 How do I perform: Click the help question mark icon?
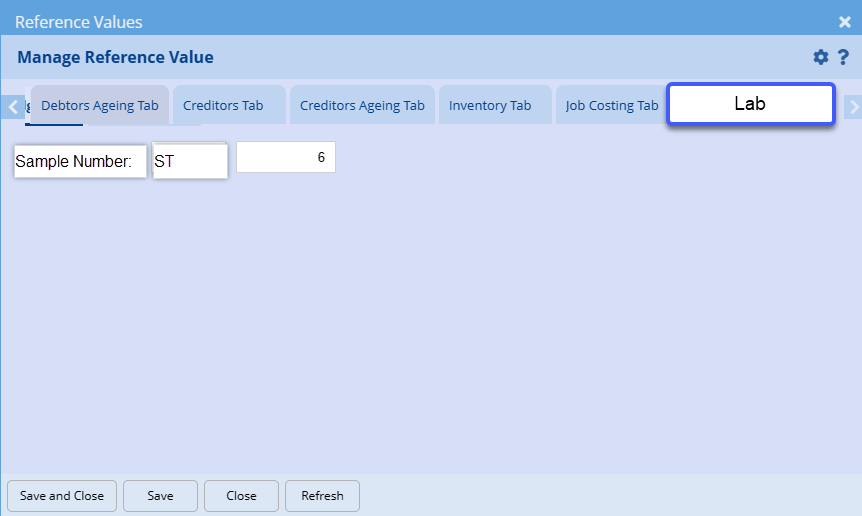click(x=843, y=57)
